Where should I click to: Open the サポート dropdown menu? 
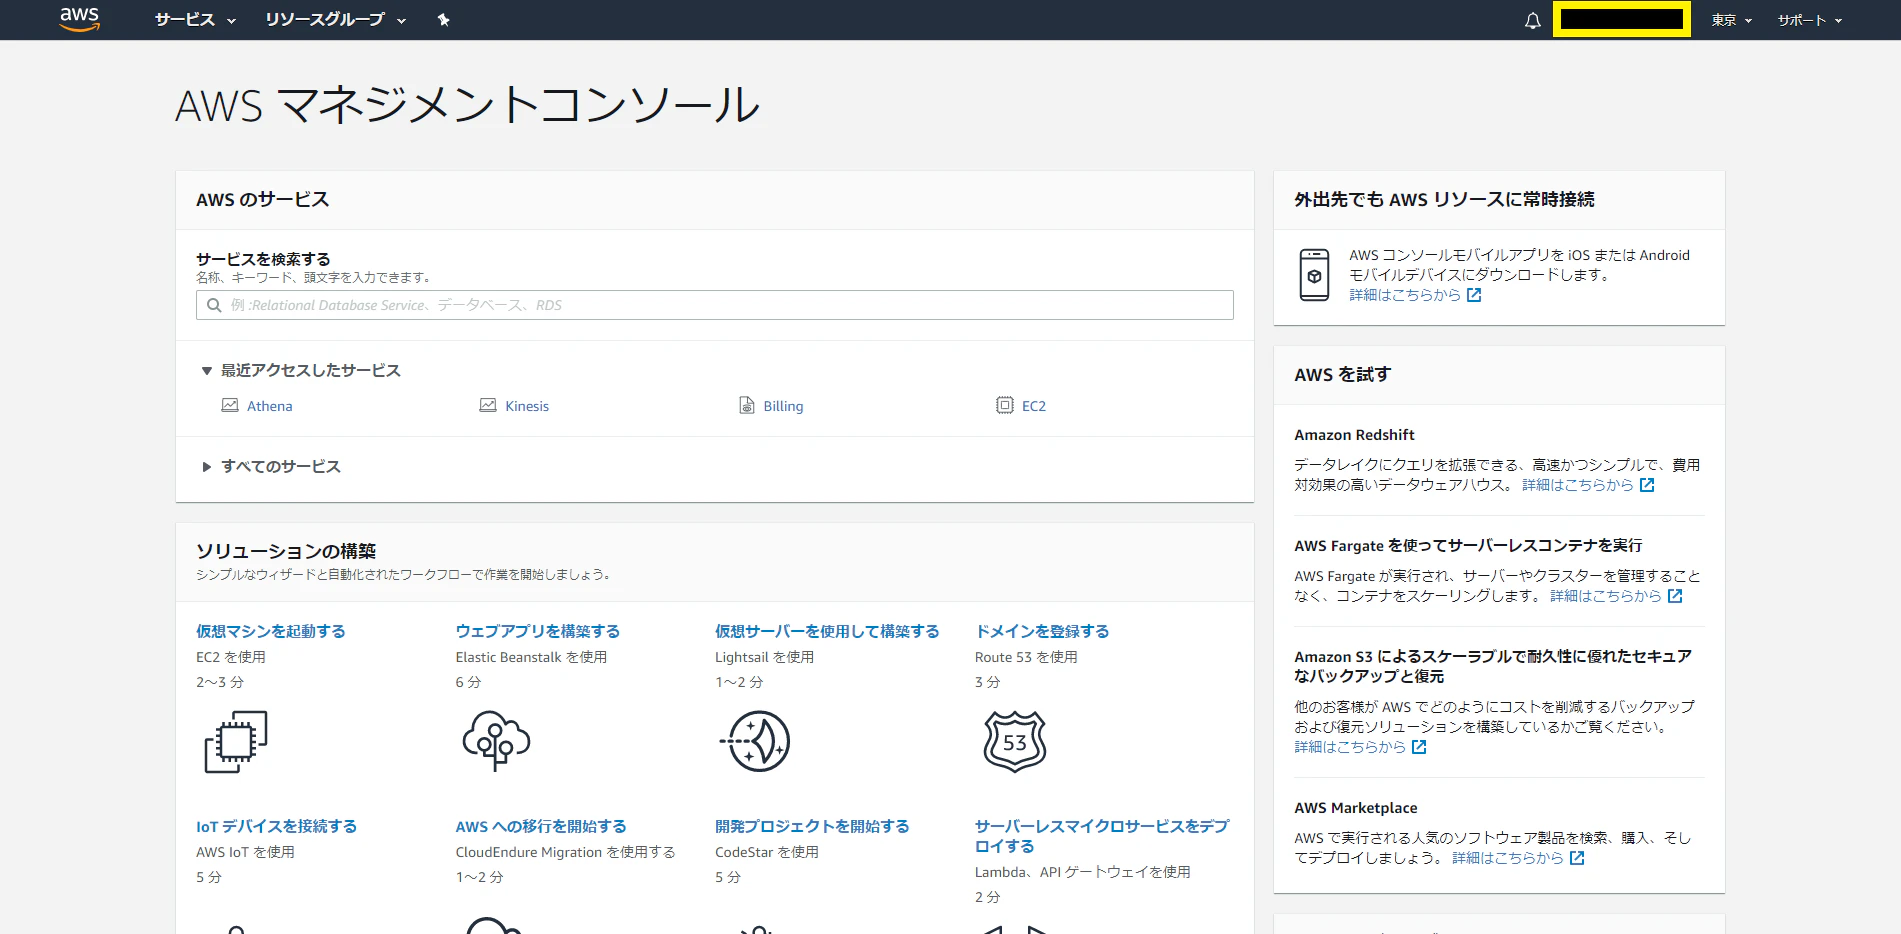point(1807,20)
